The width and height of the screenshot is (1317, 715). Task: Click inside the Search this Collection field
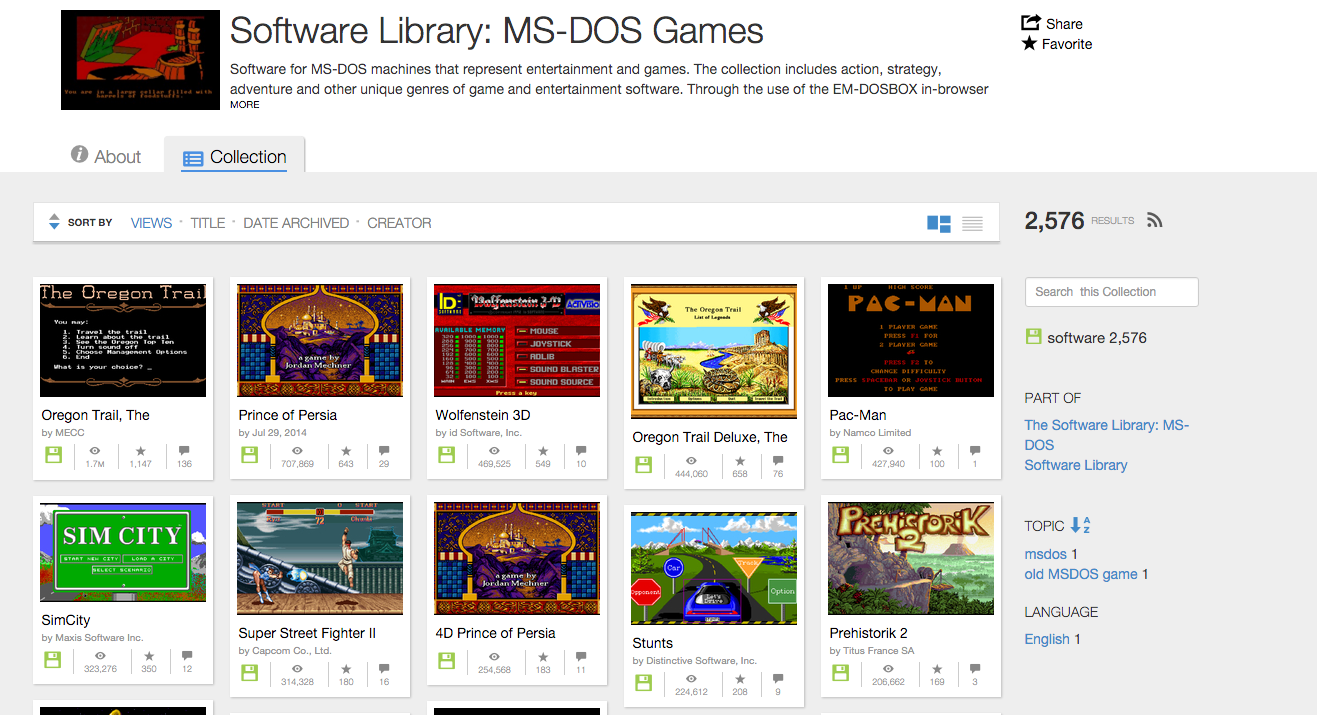(x=1111, y=292)
